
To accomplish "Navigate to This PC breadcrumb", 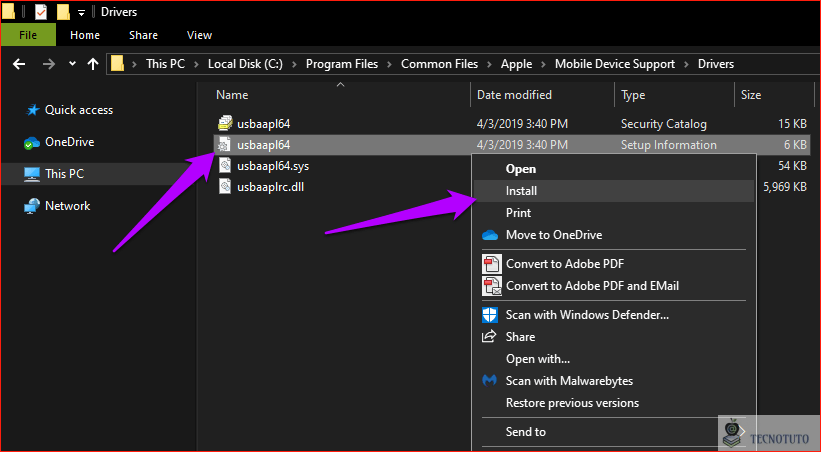I will tap(165, 64).
